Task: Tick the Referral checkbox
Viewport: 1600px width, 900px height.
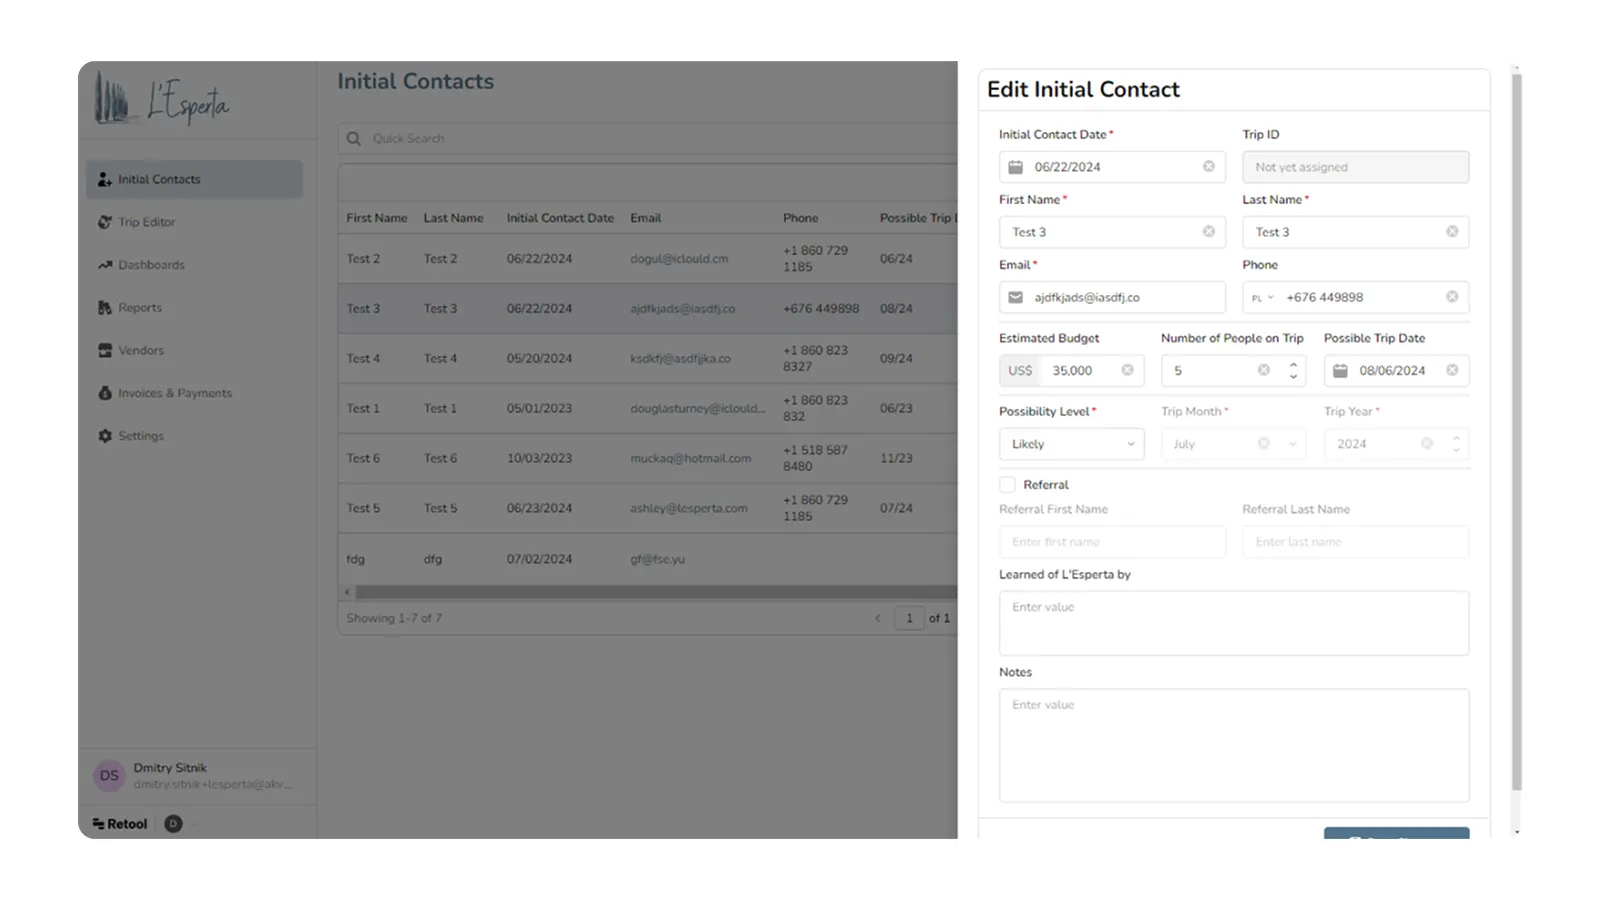Action: pyautogui.click(x=1007, y=485)
